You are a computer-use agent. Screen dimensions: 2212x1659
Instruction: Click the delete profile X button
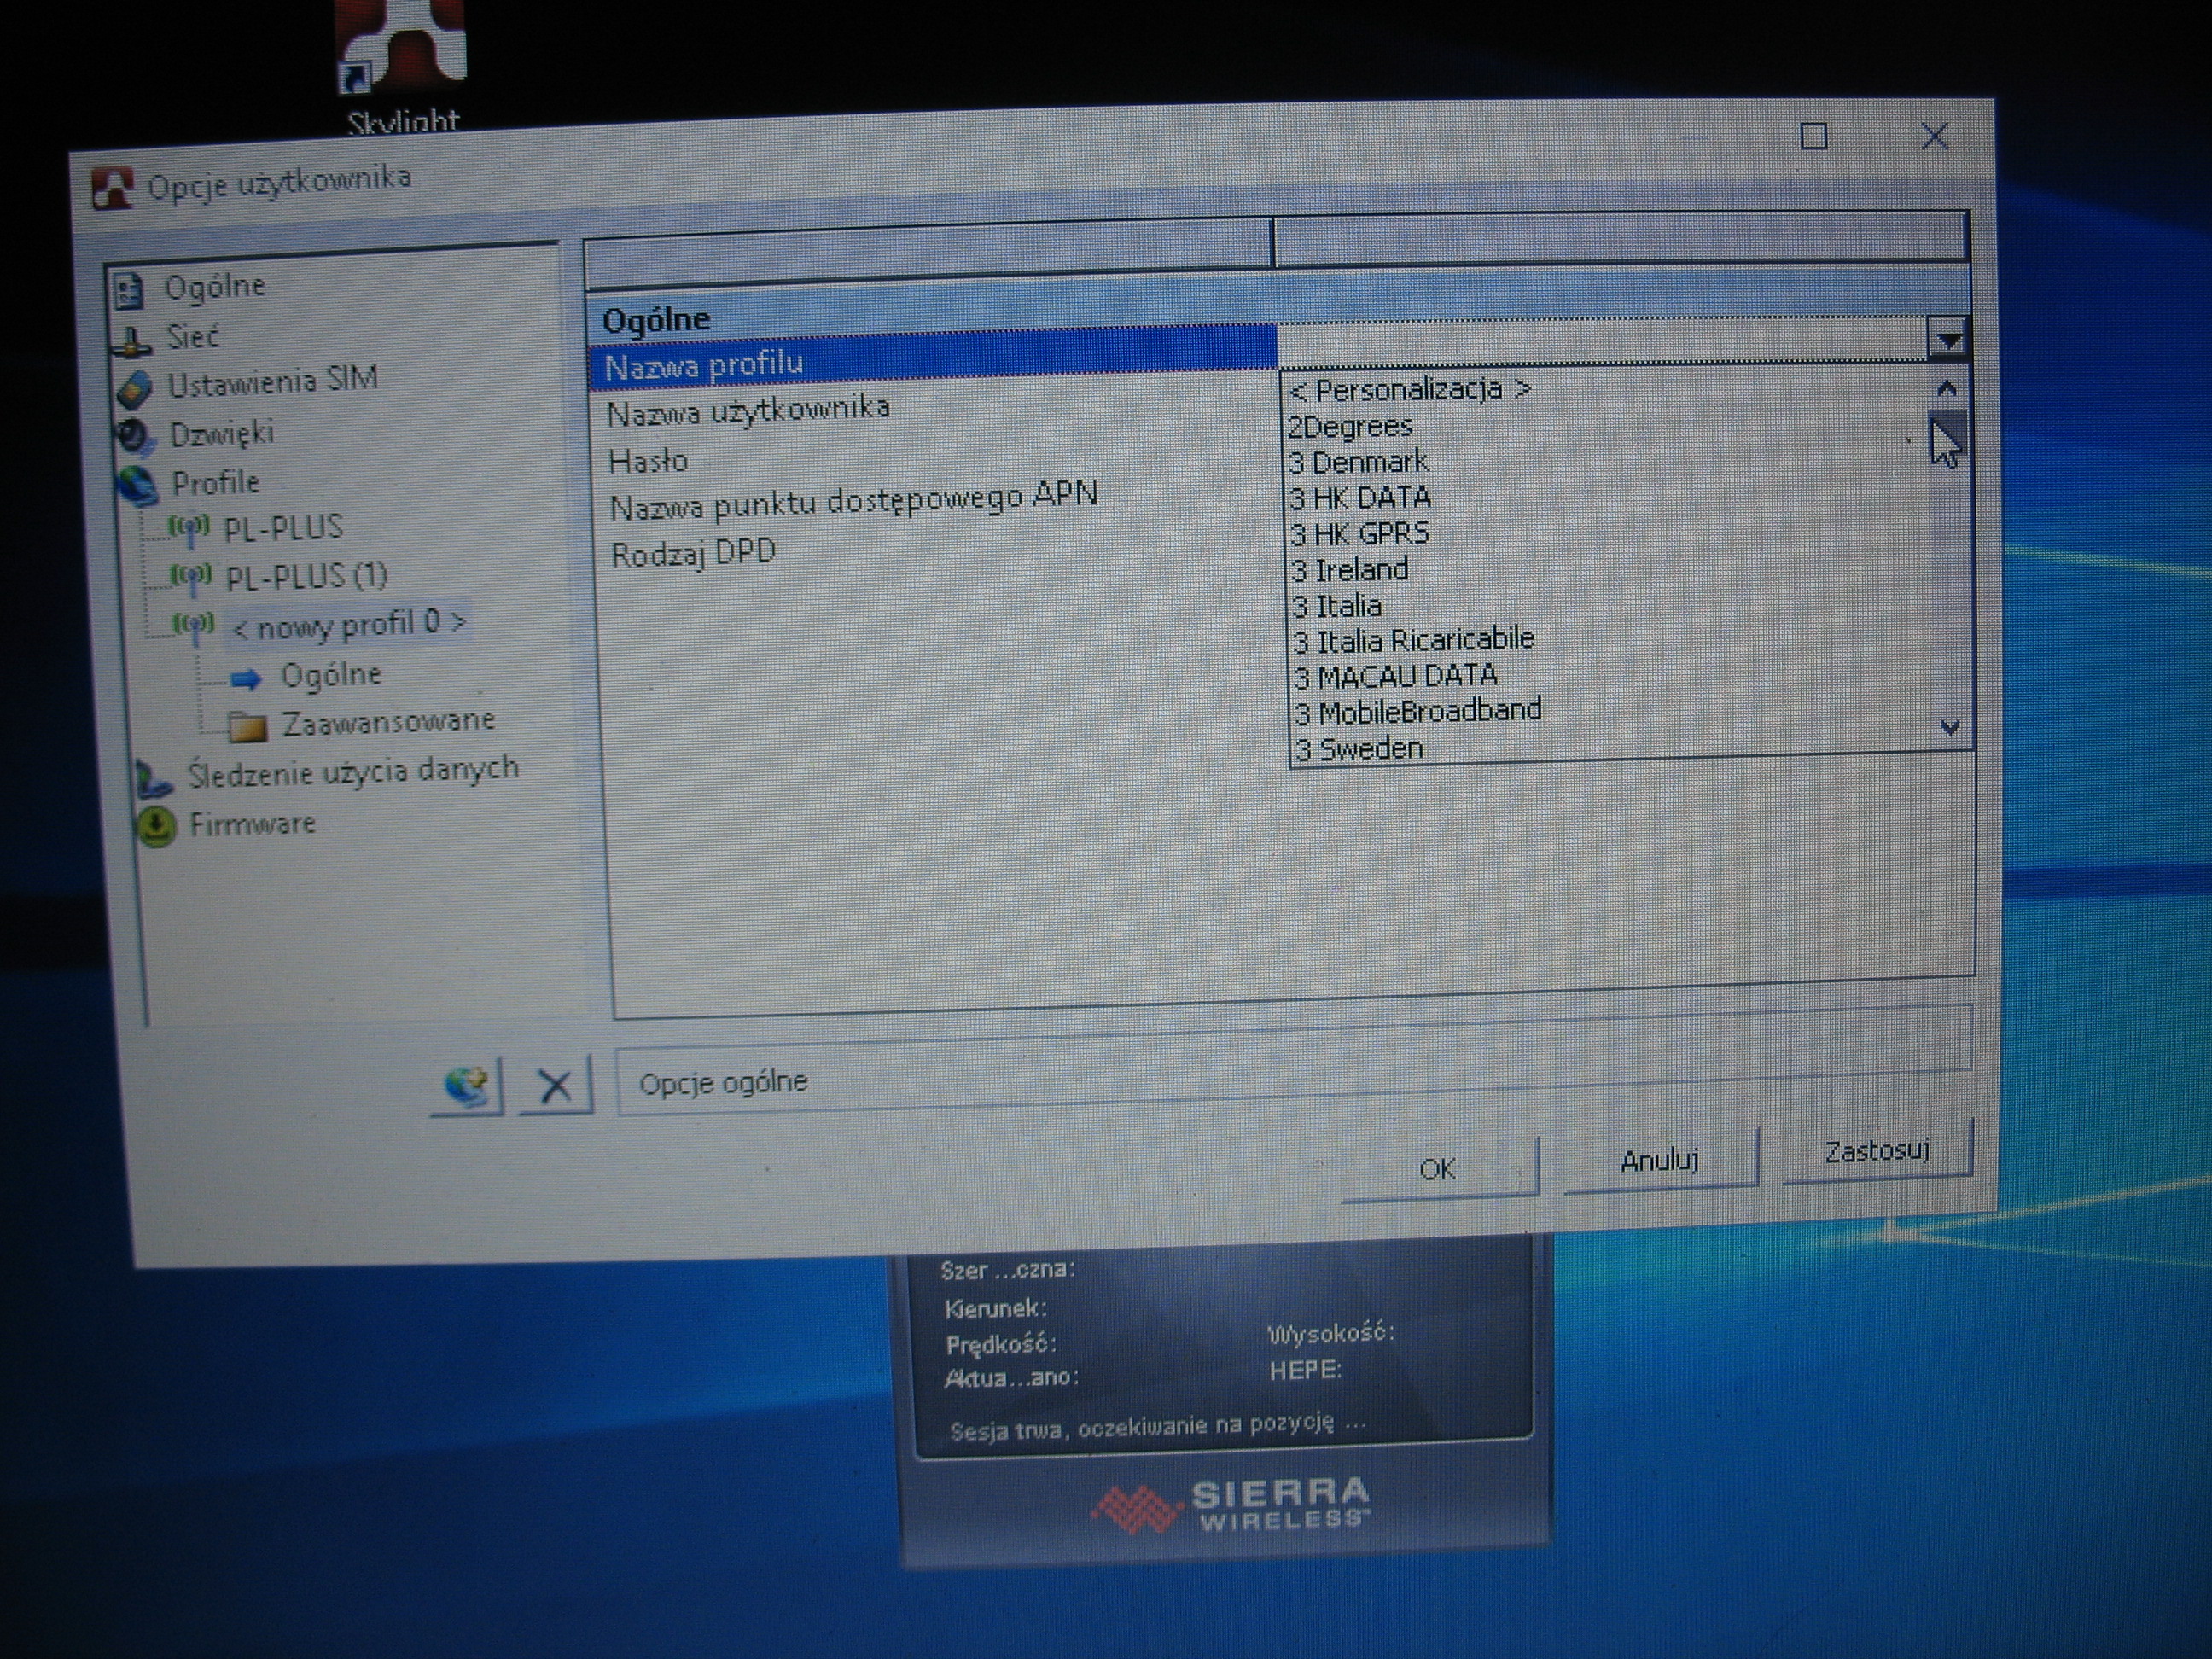(555, 1085)
